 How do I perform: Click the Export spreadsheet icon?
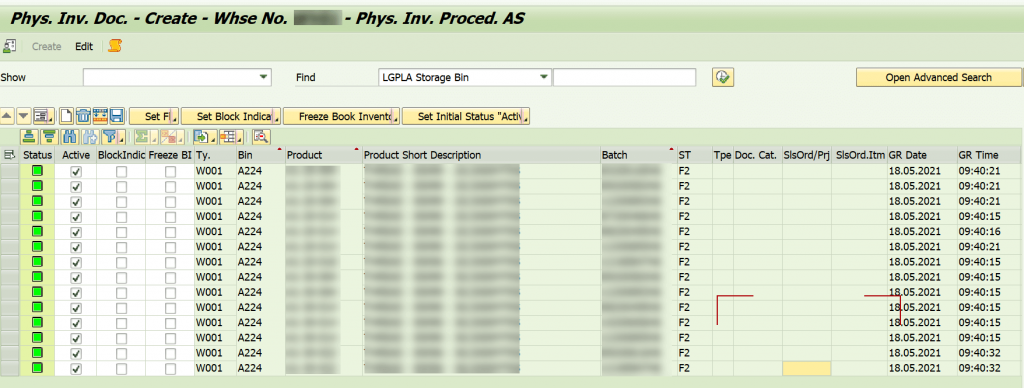point(204,137)
